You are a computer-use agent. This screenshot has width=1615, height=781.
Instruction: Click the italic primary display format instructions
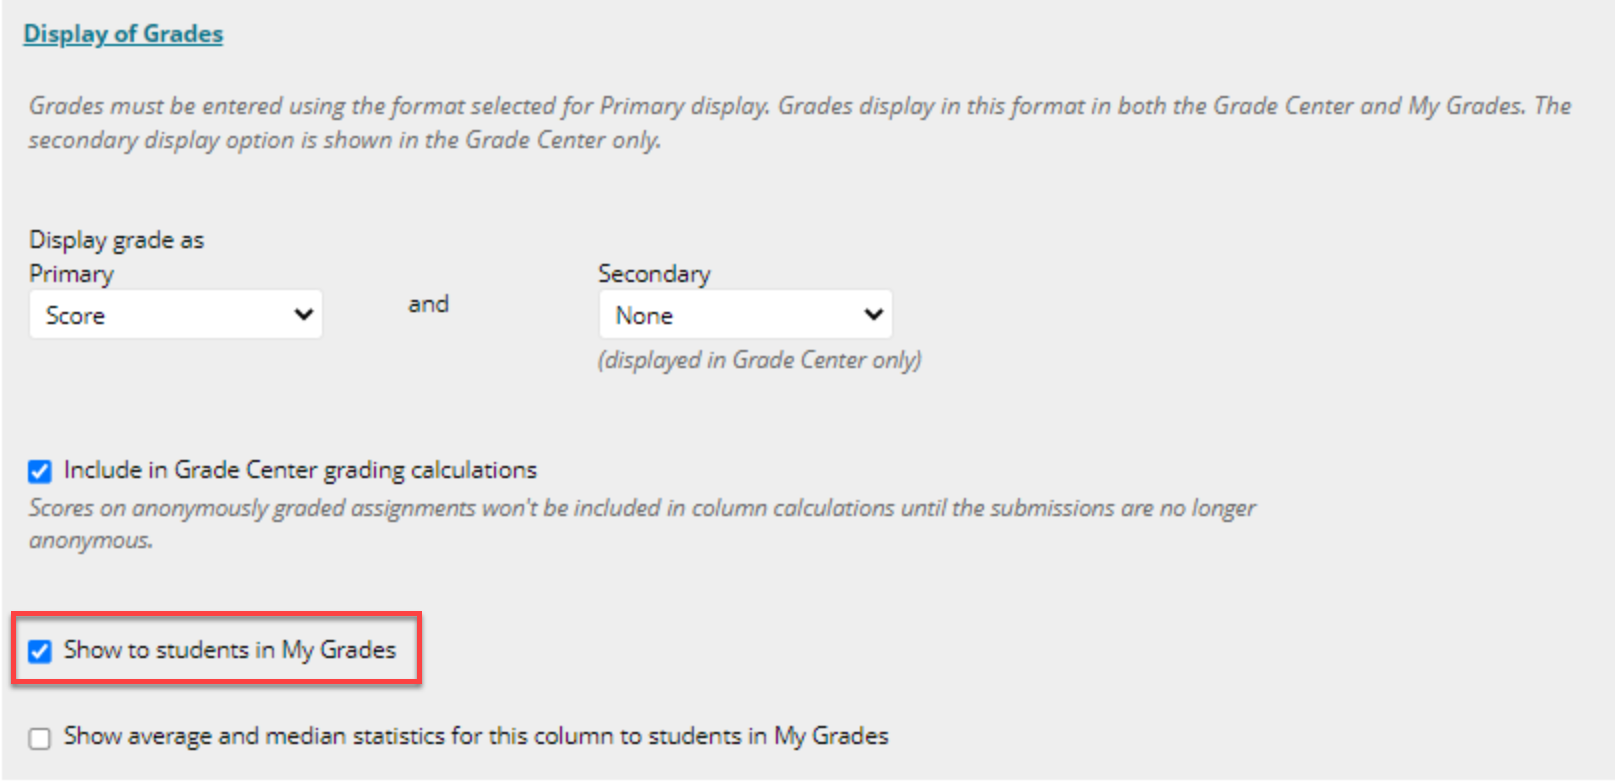[800, 122]
